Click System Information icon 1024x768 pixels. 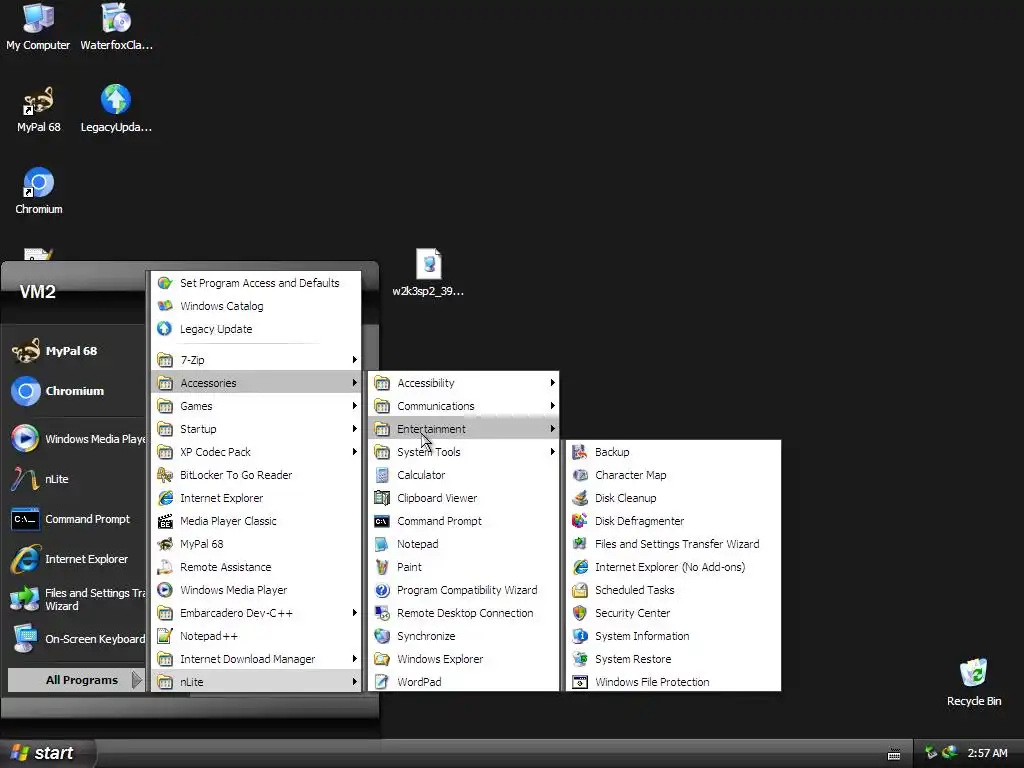pos(579,635)
